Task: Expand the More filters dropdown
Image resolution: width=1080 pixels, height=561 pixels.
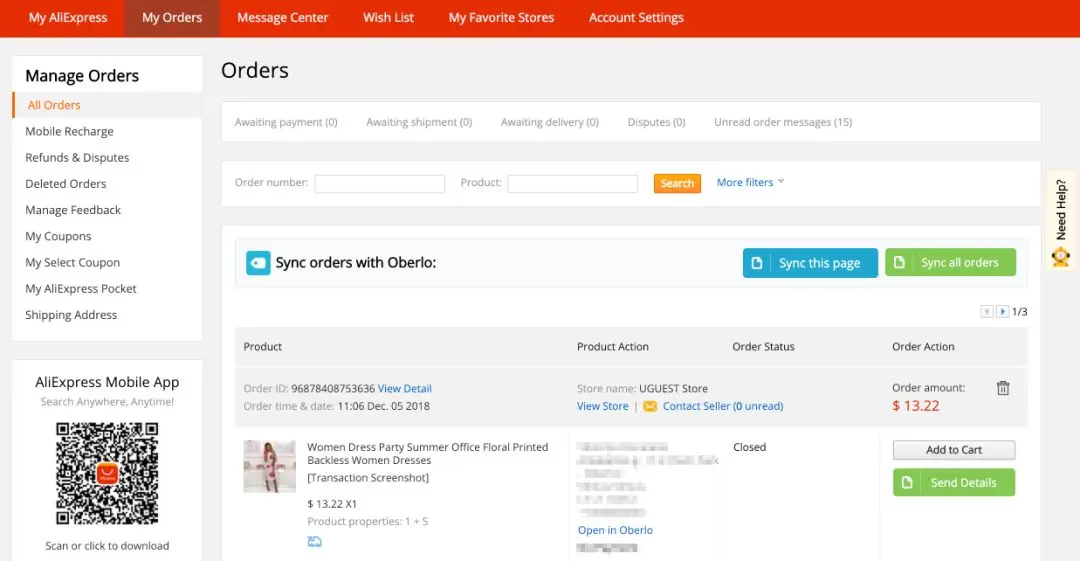Action: (x=750, y=183)
